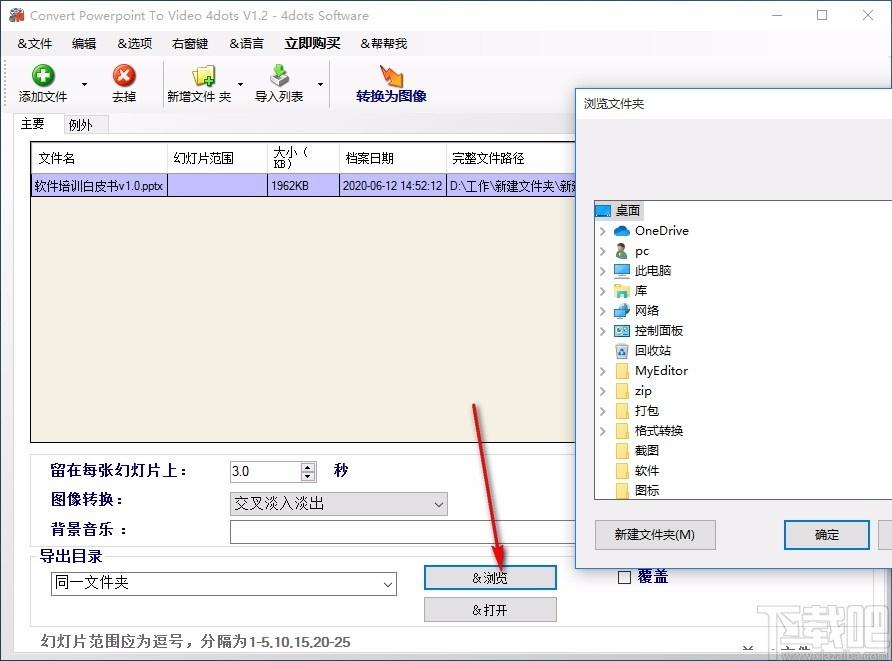The height and width of the screenshot is (661, 892).
Task: Click the Browse (&浏览) button
Action: 490,578
